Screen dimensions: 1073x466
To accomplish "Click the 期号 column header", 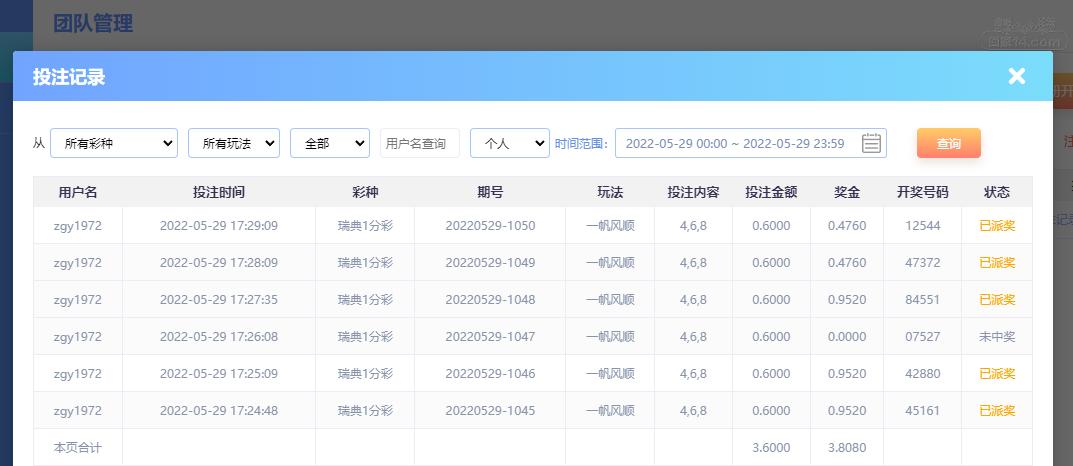I will (490, 192).
